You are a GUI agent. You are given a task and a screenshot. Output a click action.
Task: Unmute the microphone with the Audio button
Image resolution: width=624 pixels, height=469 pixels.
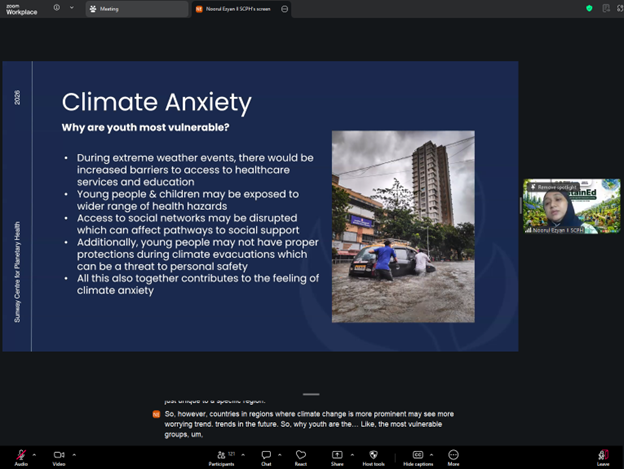(20, 454)
